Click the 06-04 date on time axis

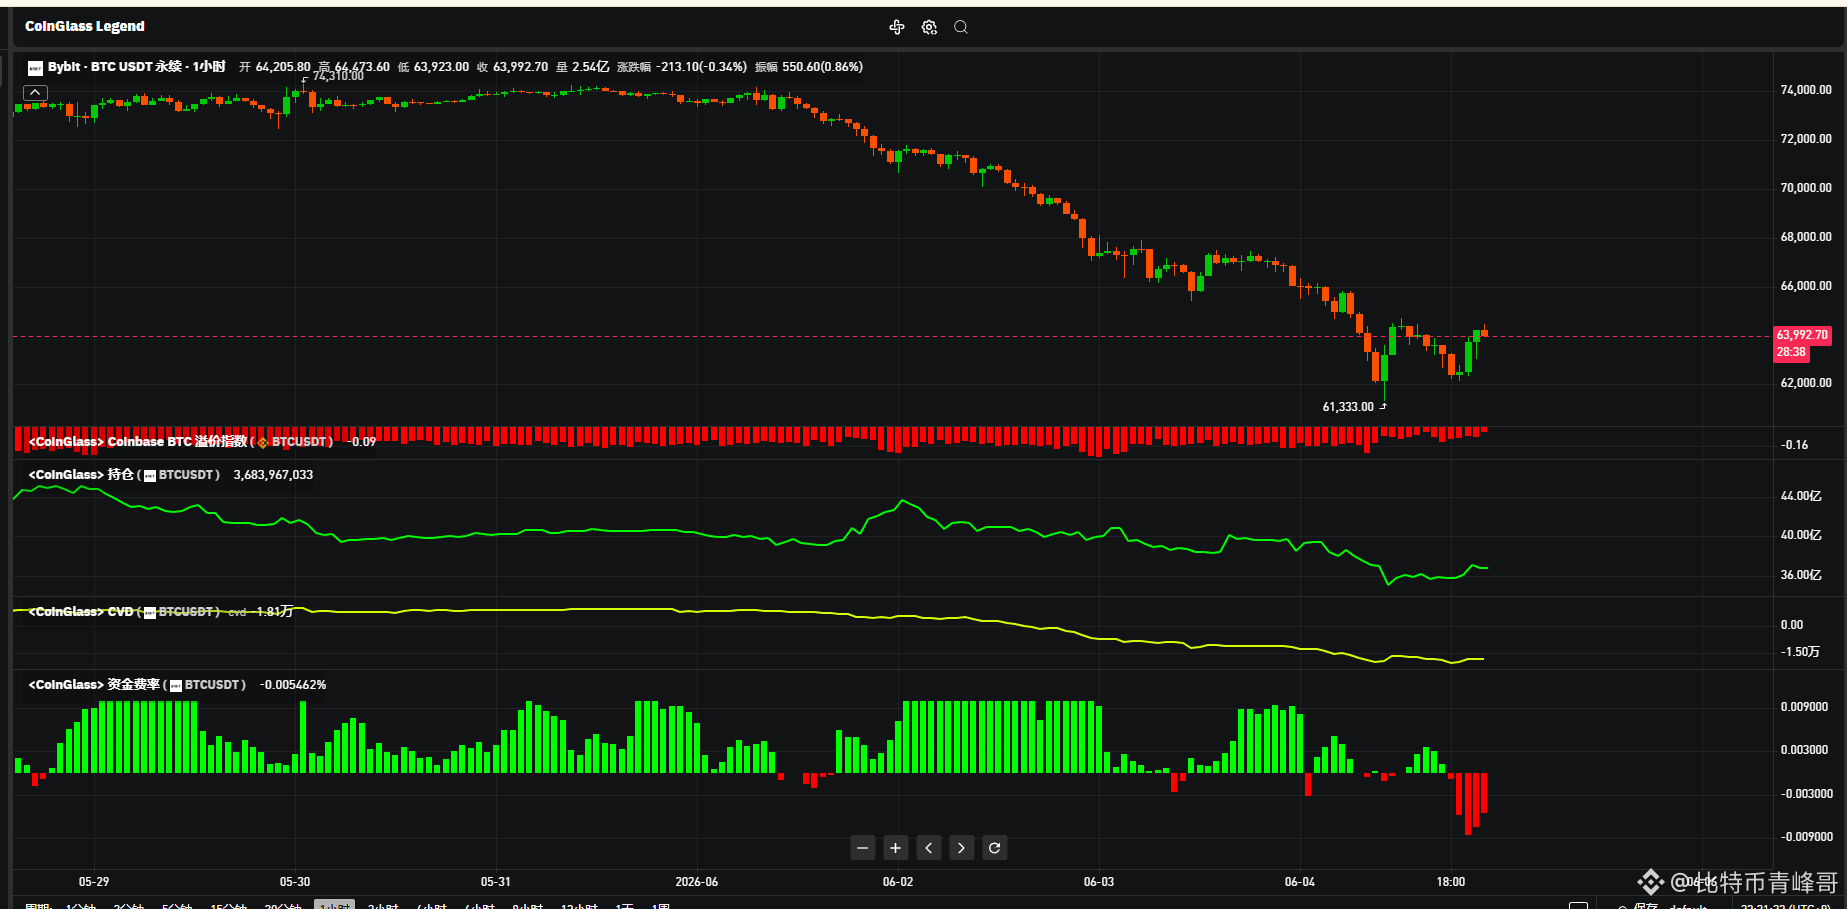(1300, 882)
